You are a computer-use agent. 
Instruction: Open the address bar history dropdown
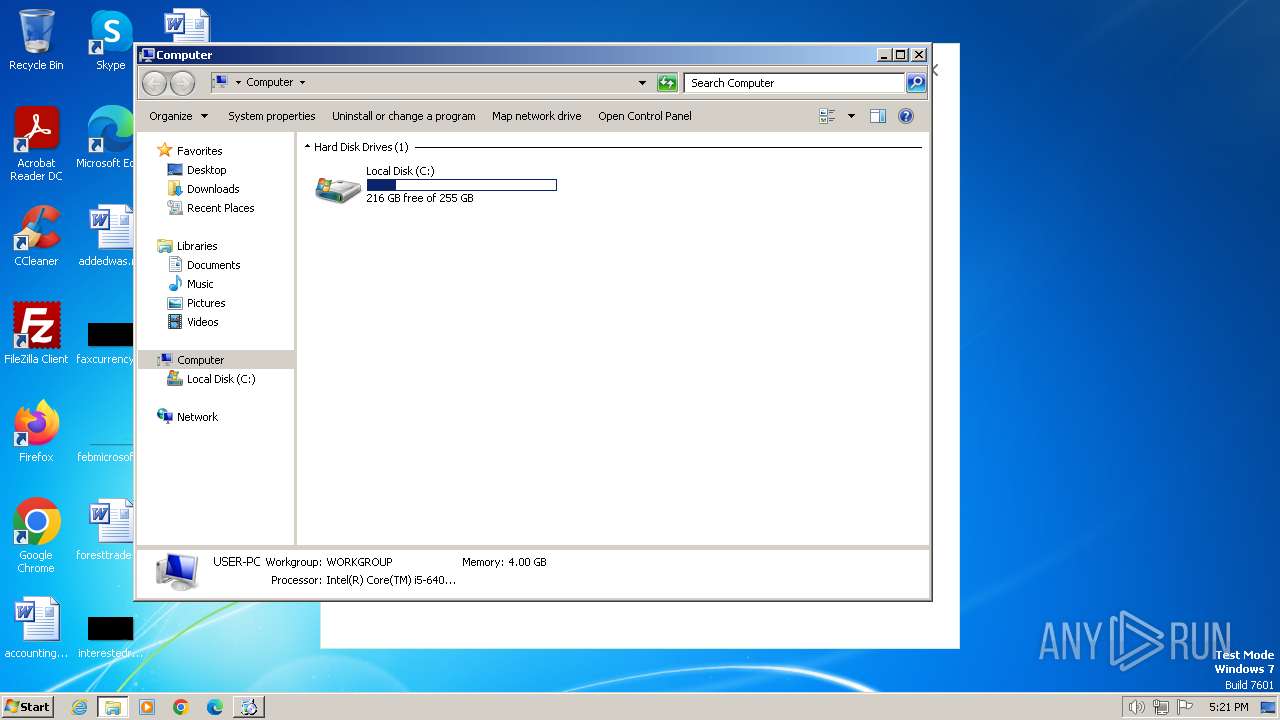[642, 83]
